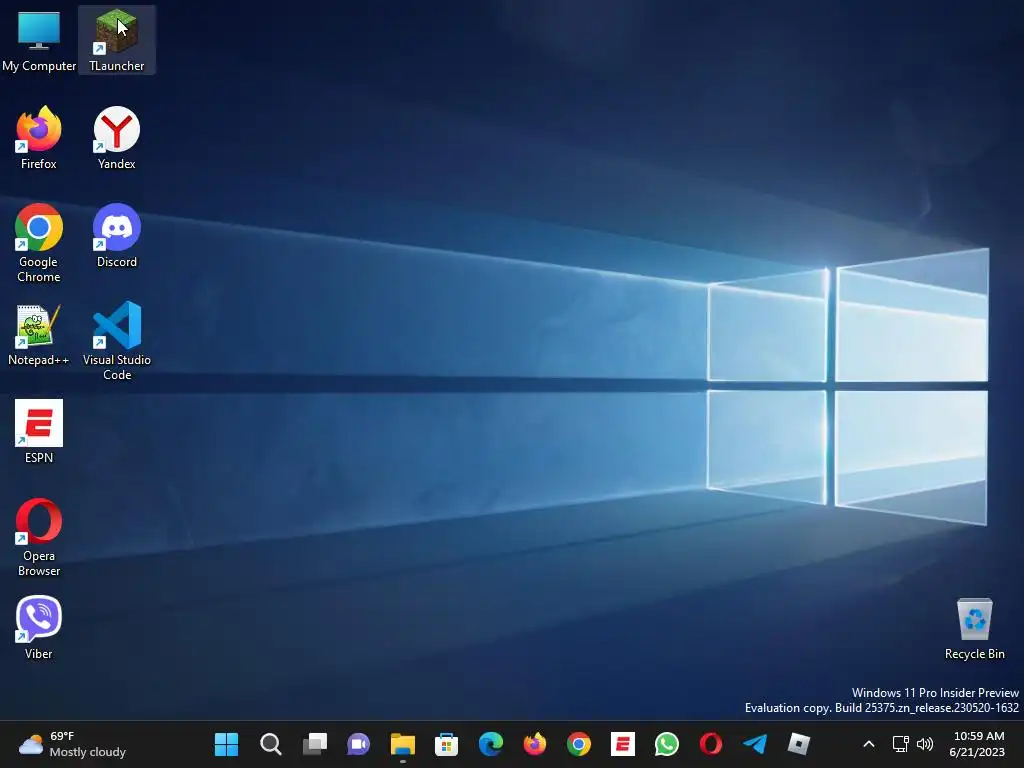Select the TLauncher desktop shortcut
The height and width of the screenshot is (768, 1024).
116,40
